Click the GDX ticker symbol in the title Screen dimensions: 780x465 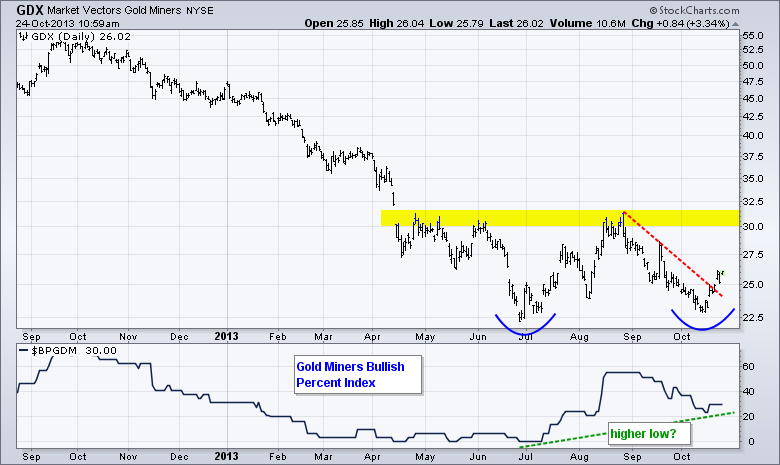point(29,10)
